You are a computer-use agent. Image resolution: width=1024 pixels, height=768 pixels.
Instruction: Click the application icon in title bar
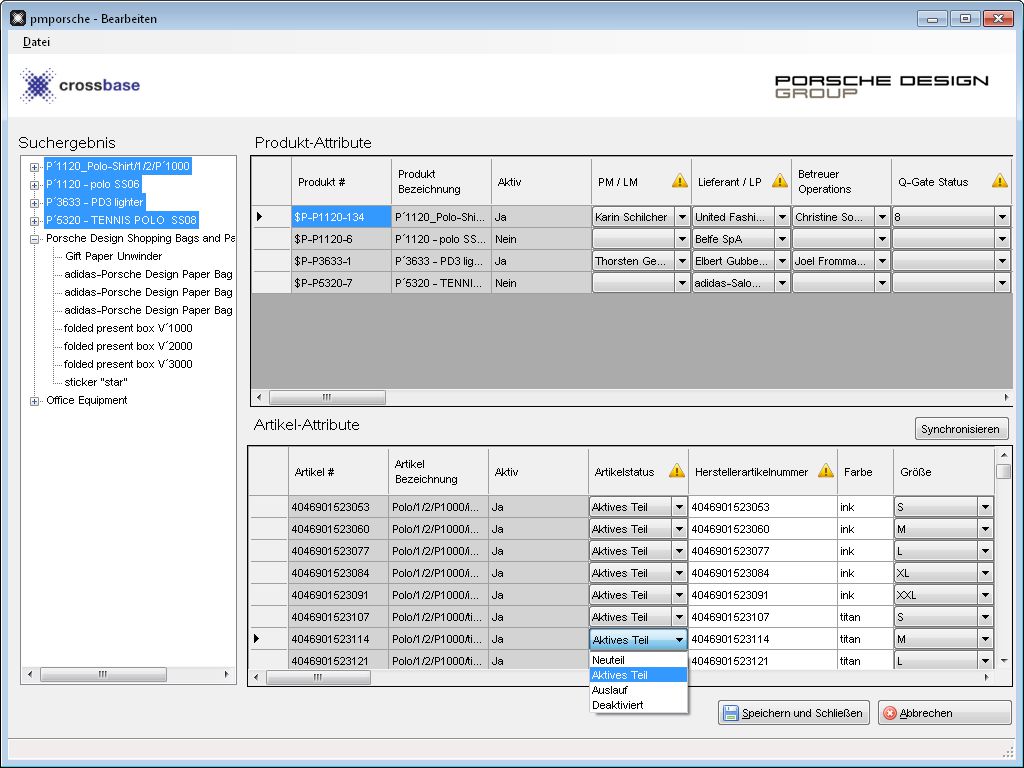[18, 18]
